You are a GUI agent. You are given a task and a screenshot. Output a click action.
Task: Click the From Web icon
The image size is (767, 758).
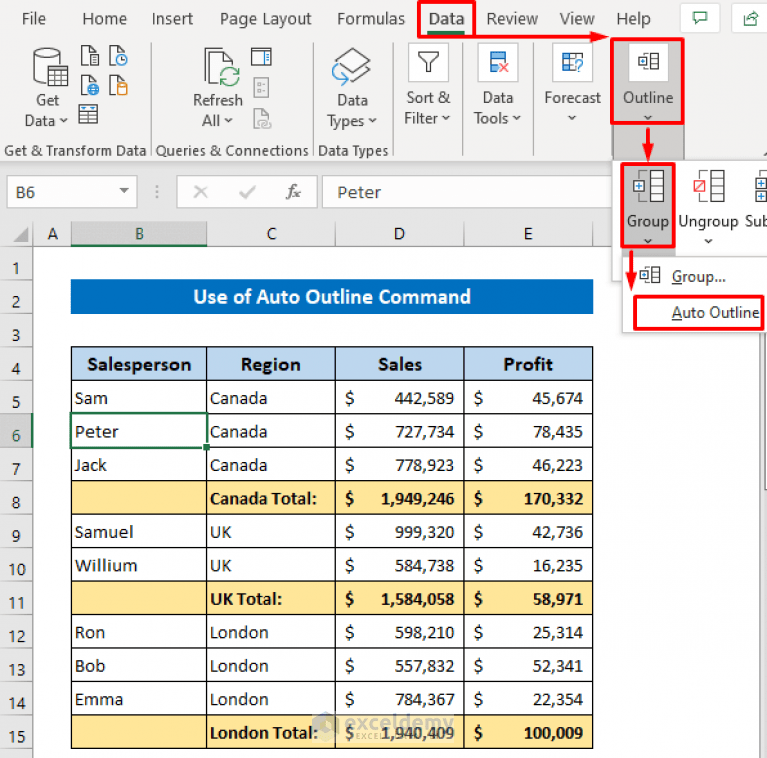(90, 85)
